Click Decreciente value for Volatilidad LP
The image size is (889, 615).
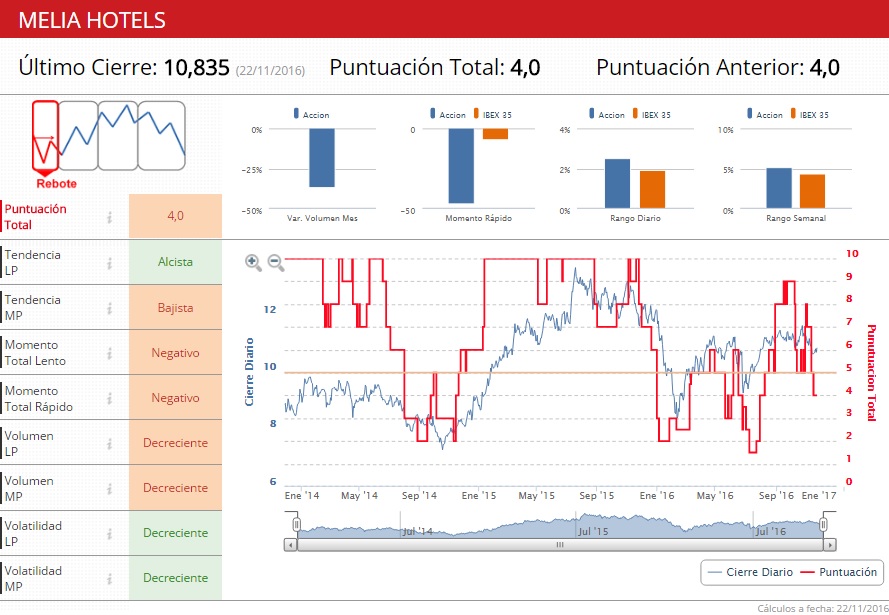click(x=175, y=533)
